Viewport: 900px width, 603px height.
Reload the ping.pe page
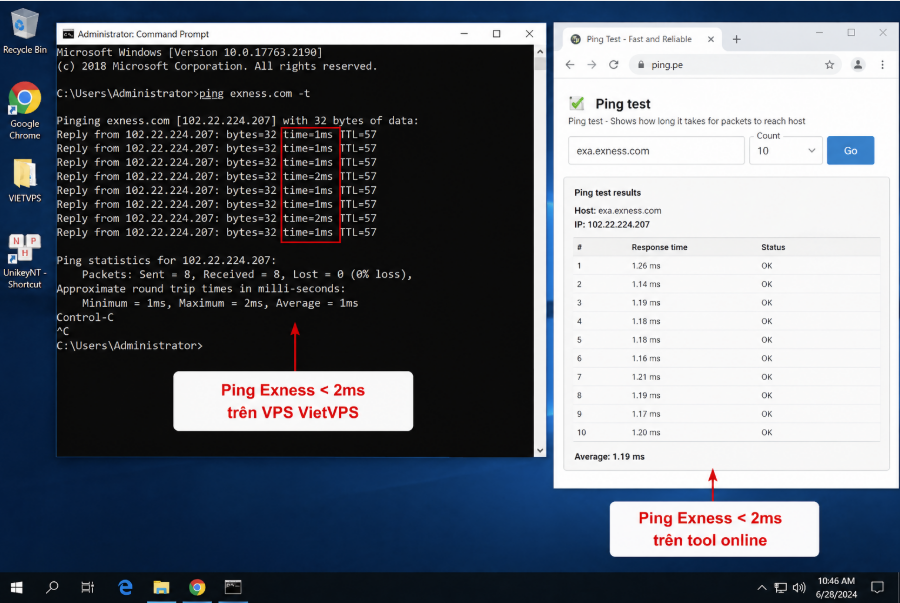[614, 65]
